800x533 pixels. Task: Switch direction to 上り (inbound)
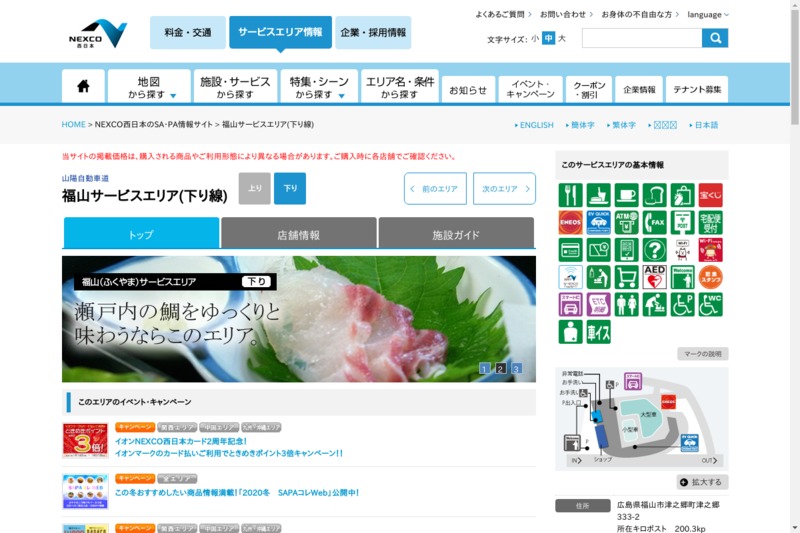(254, 188)
